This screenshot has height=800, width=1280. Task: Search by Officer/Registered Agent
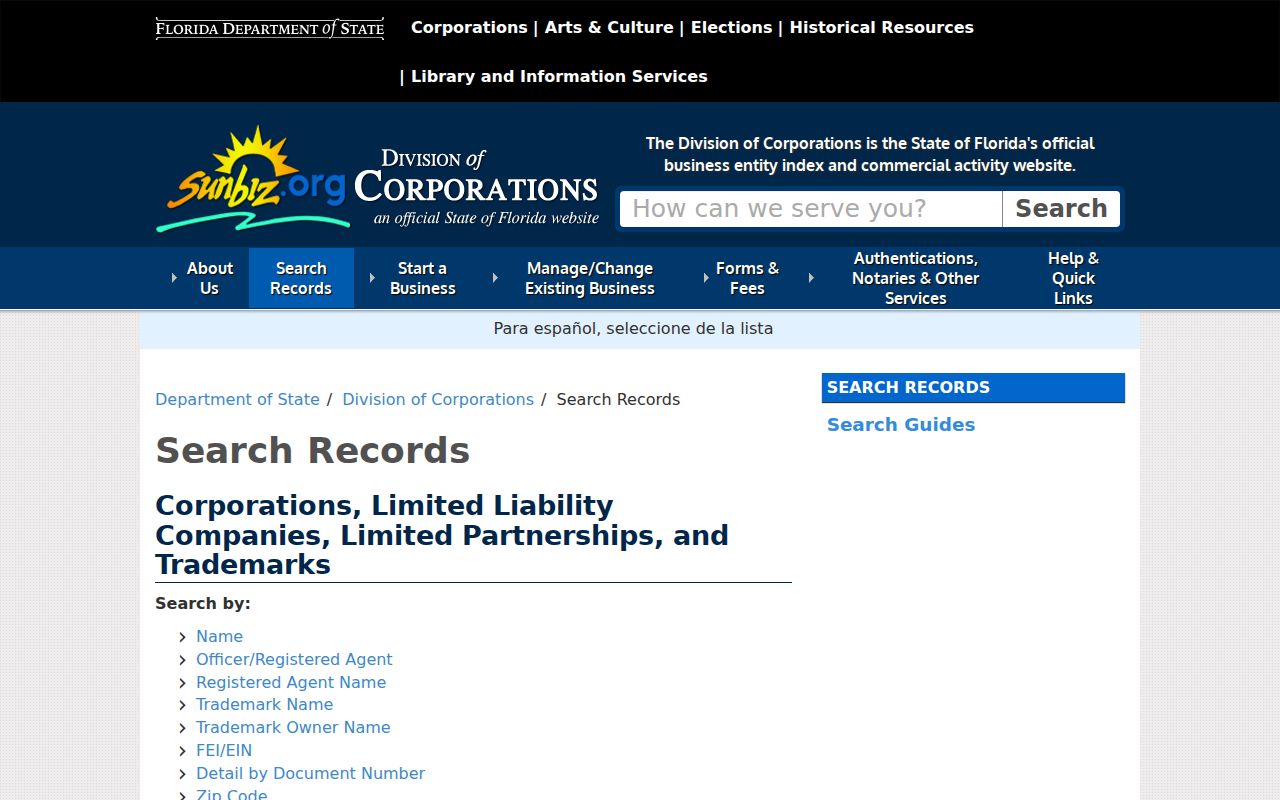click(294, 659)
